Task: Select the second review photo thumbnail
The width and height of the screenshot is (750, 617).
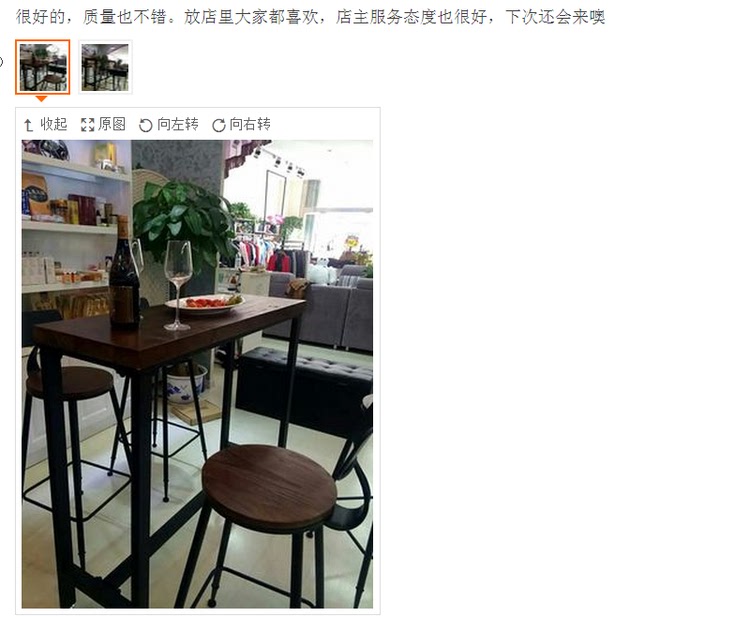Action: click(x=105, y=67)
